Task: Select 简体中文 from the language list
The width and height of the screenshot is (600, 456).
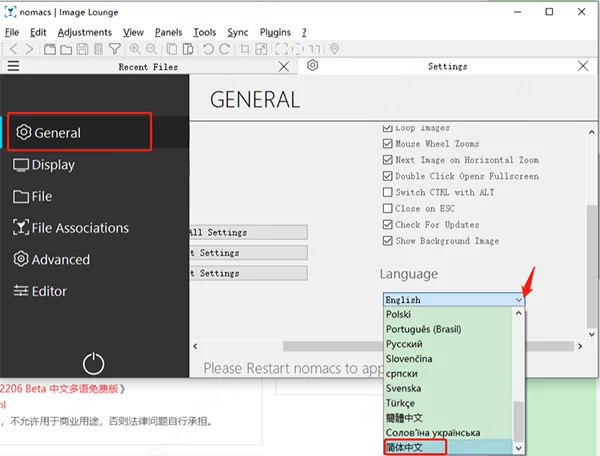Action: (x=404, y=447)
